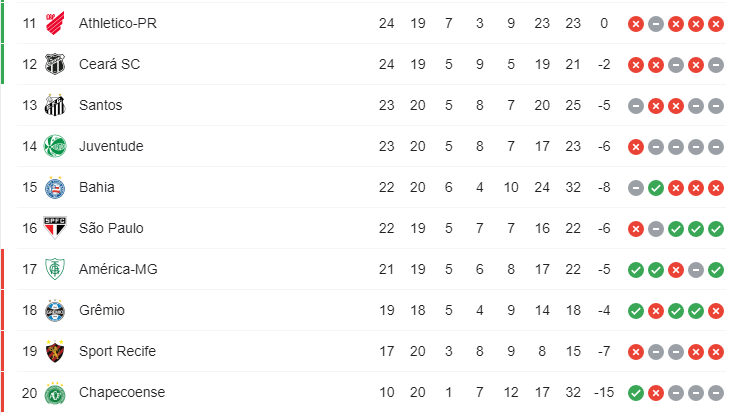Click Bahia's green win form icon

pos(656,188)
